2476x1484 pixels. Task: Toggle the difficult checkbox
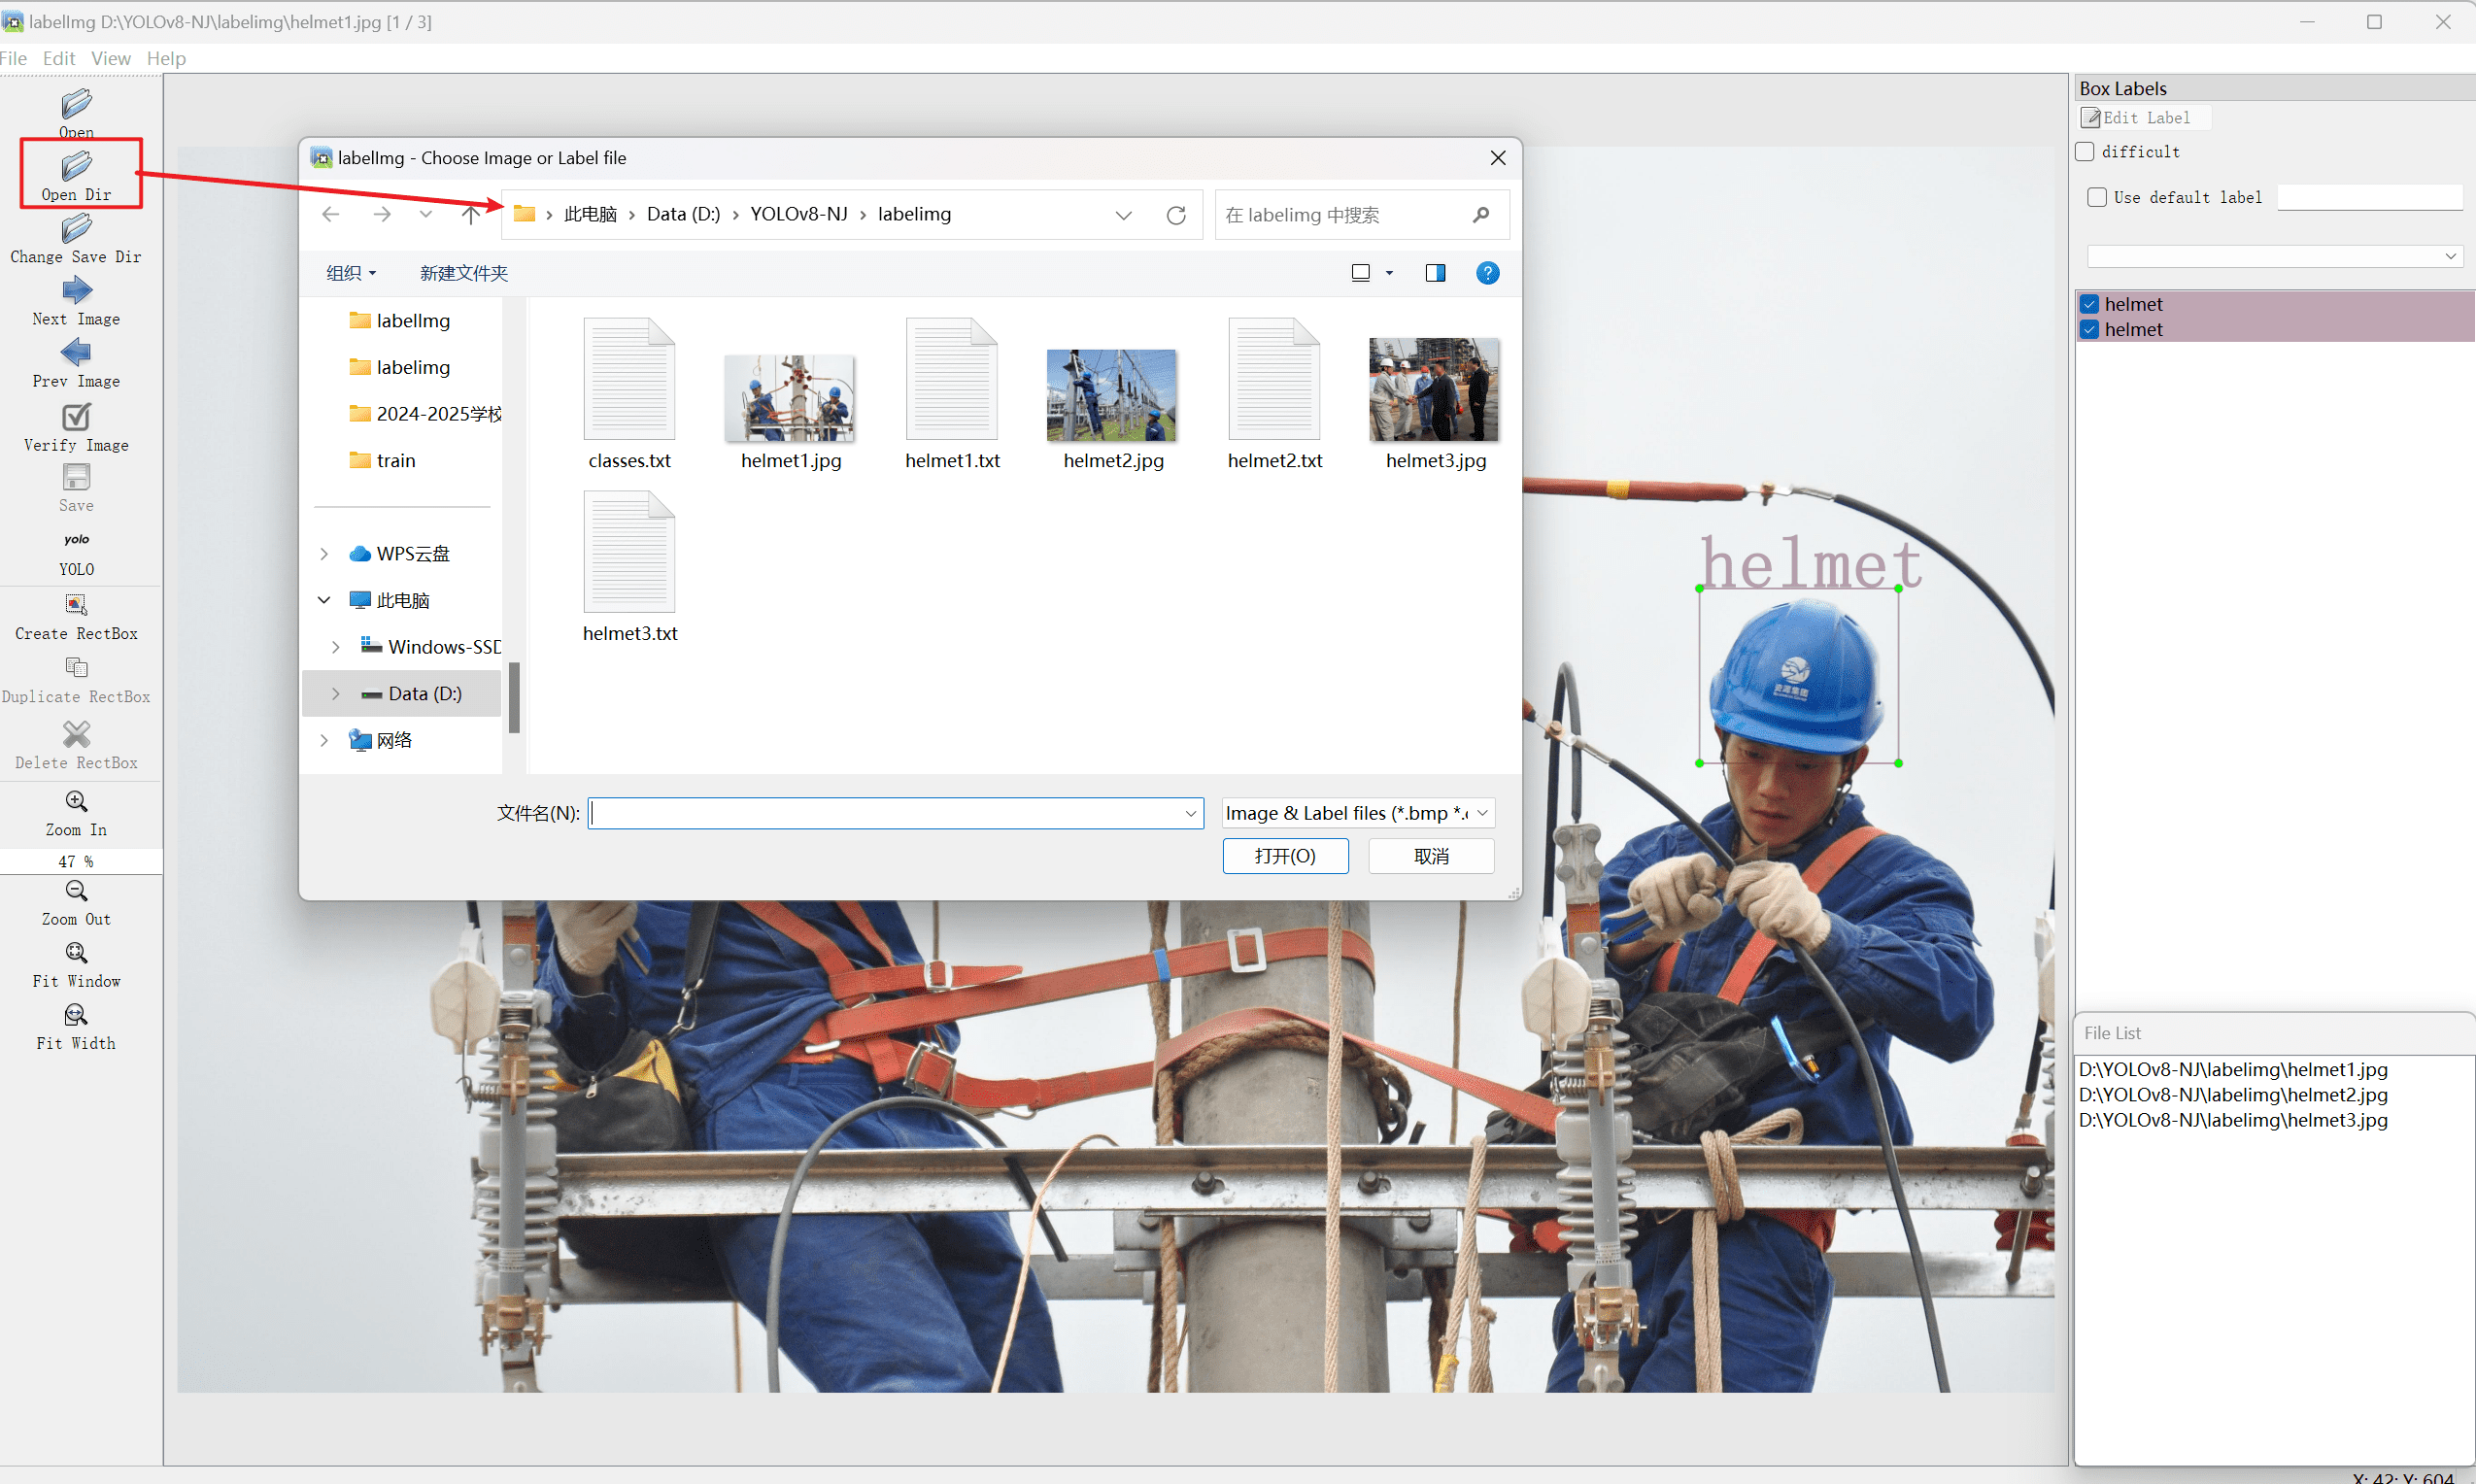2085,152
